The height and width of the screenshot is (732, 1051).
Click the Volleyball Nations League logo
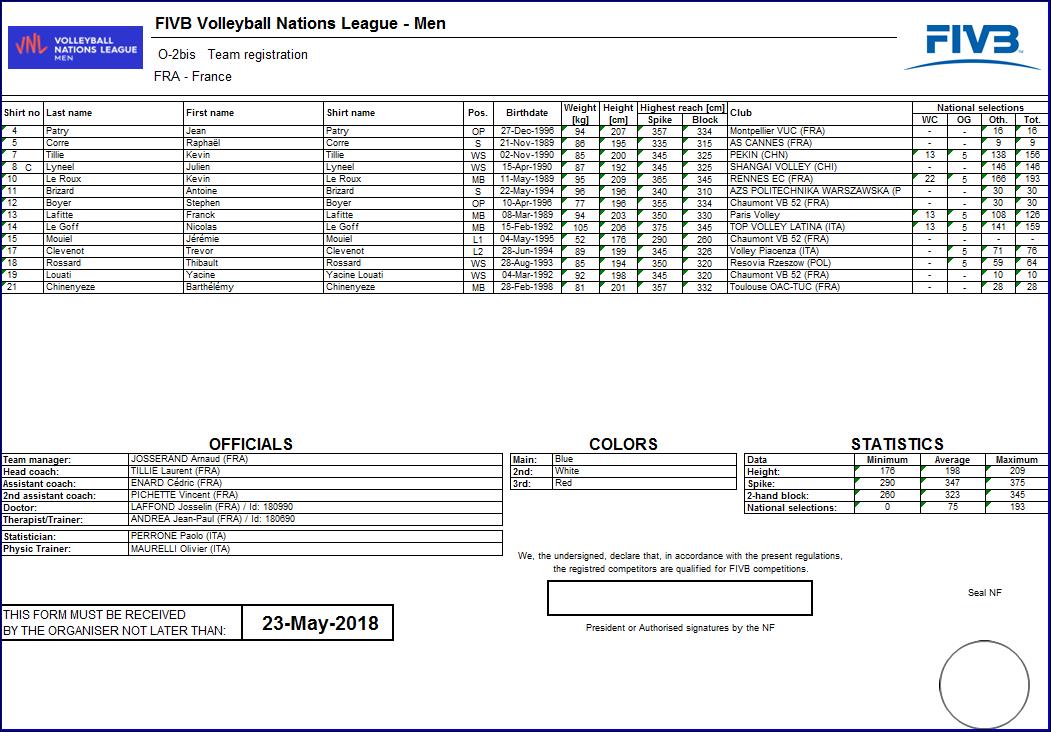(x=75, y=47)
